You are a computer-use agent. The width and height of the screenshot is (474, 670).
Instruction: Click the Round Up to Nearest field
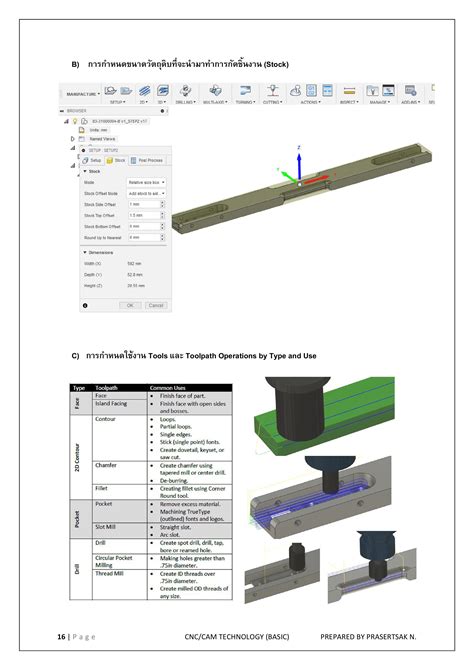tap(143, 238)
